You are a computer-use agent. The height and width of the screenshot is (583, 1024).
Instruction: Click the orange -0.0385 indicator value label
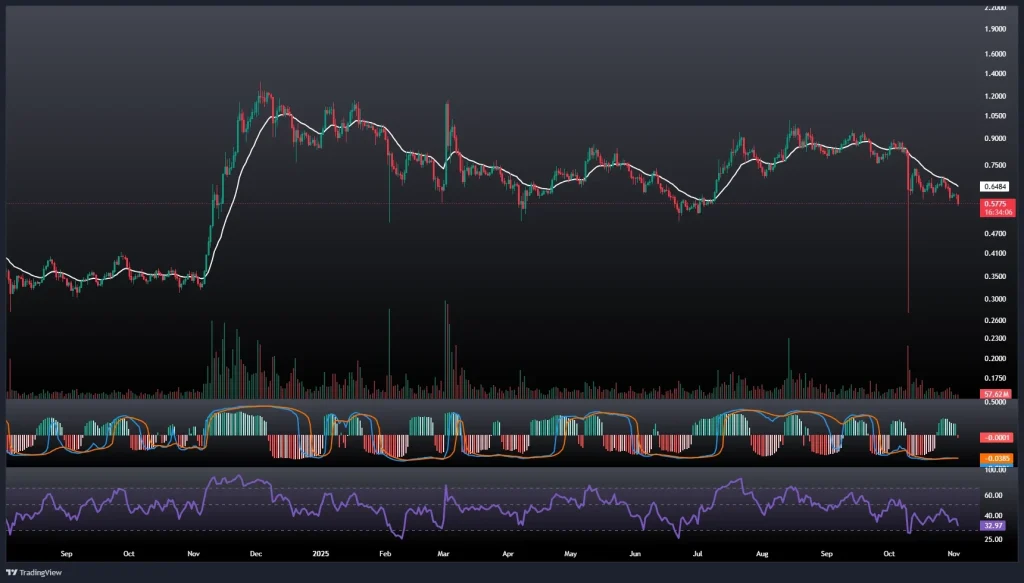pos(995,458)
